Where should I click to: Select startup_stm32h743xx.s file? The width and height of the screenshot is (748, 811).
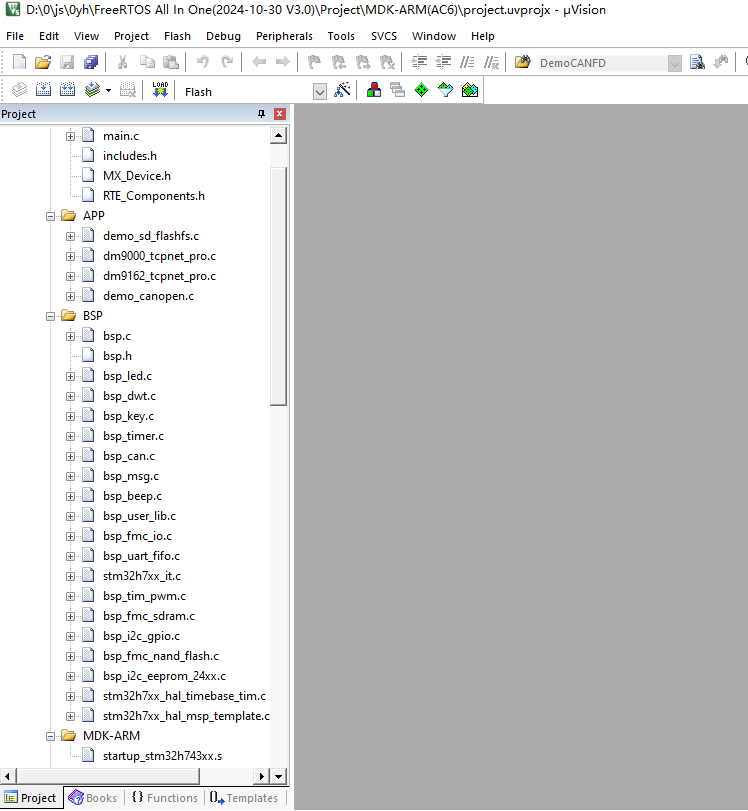pos(162,756)
